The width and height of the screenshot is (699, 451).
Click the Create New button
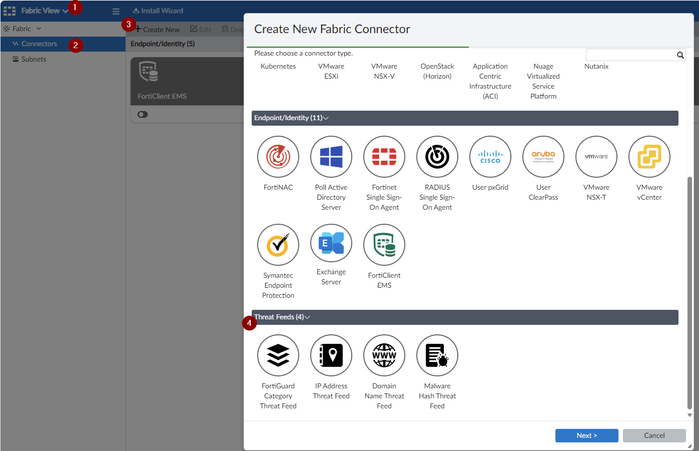(x=157, y=30)
